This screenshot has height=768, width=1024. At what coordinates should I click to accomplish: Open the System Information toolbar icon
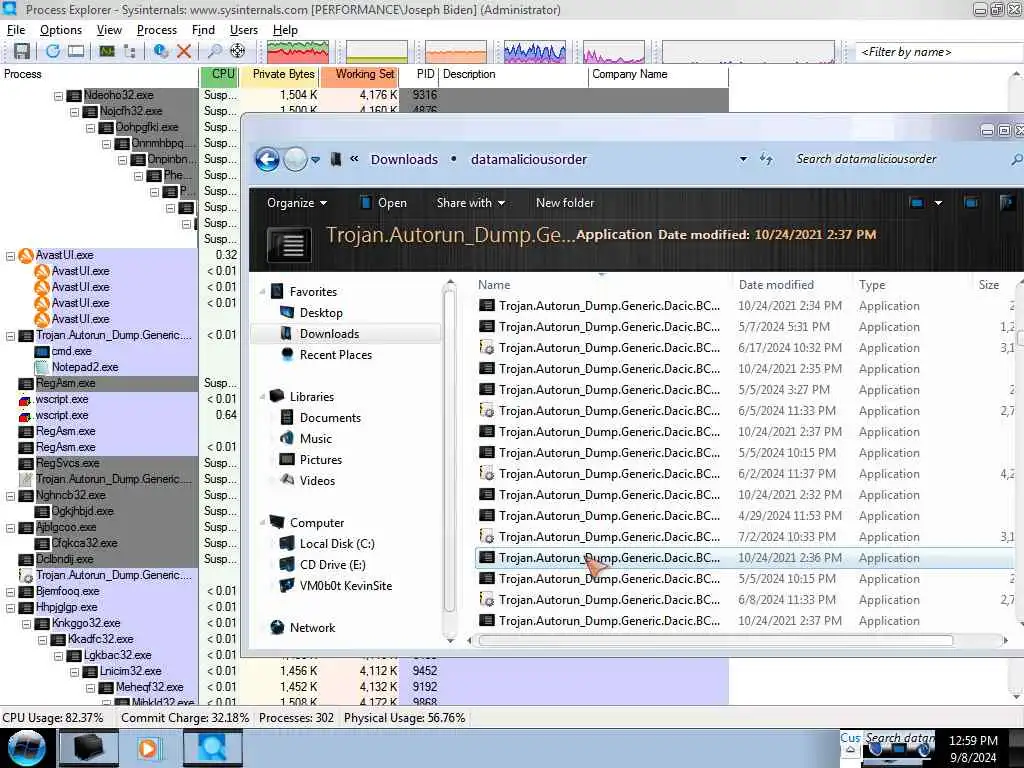click(76, 51)
